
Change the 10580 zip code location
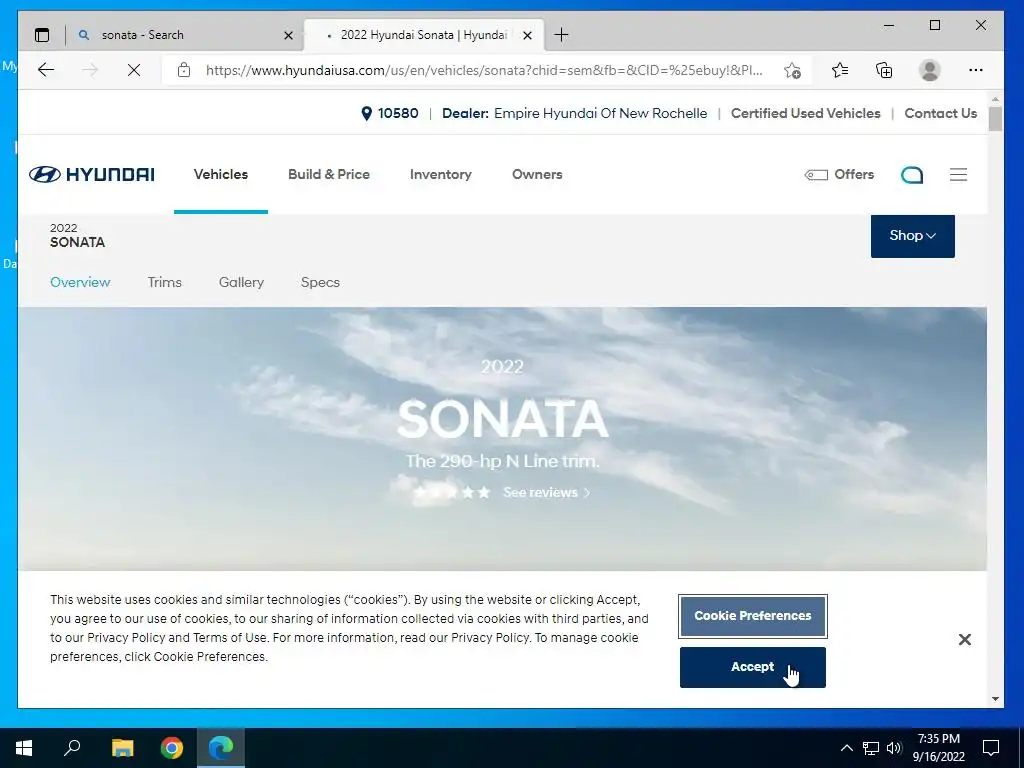(398, 114)
